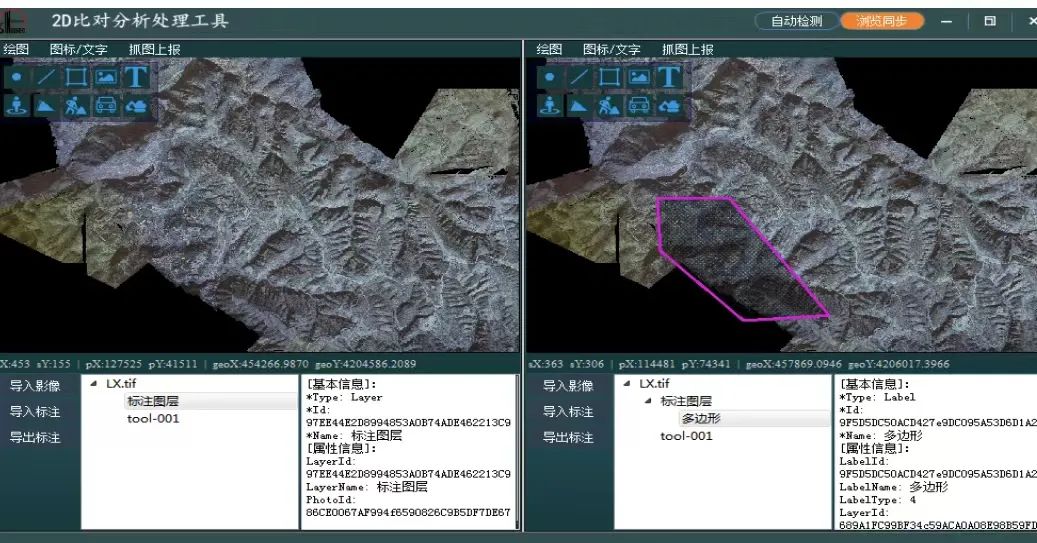Toggle the 自动检测 auto-detect button
This screenshot has height=543, width=1037.
[796, 21]
